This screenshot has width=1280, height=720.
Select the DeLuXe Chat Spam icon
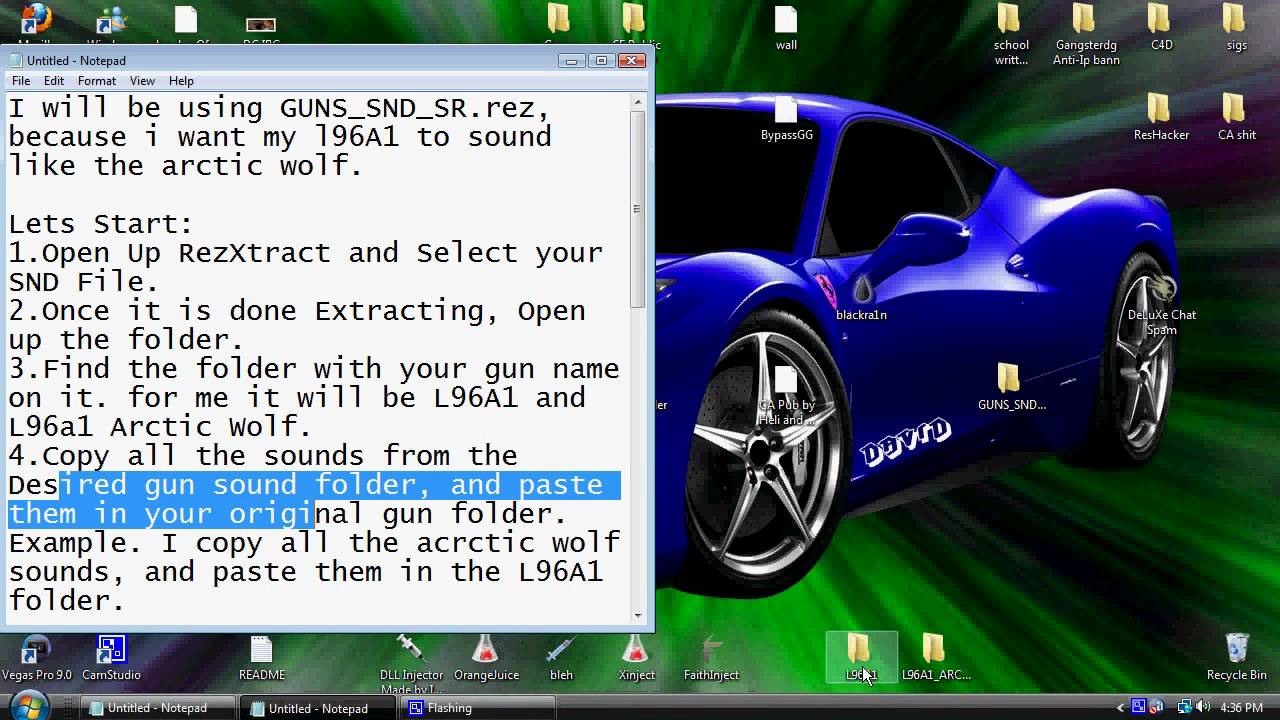1161,304
